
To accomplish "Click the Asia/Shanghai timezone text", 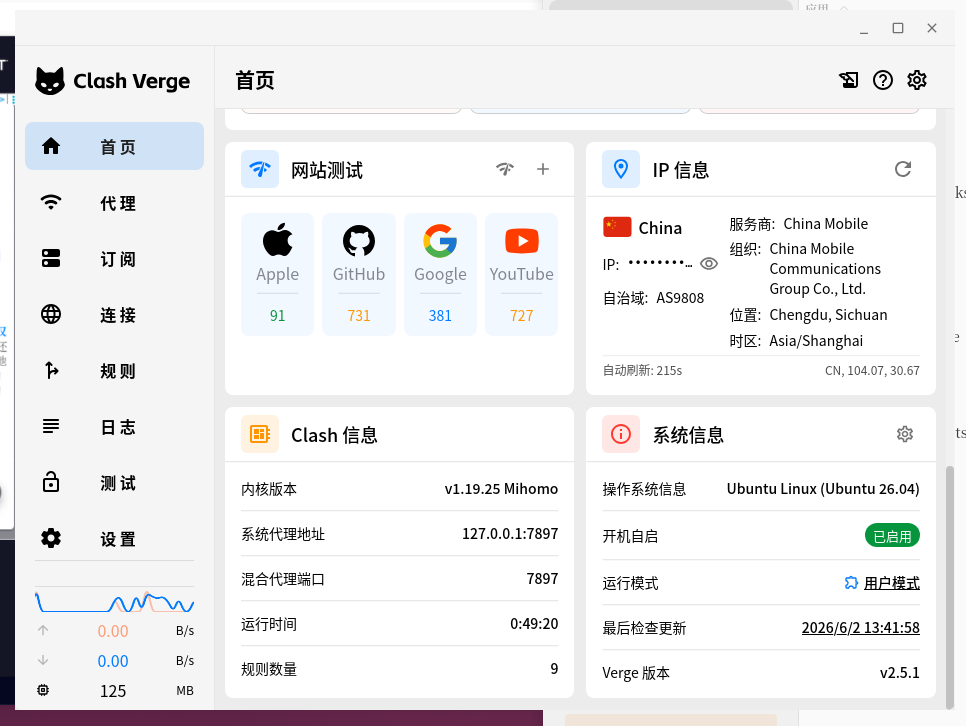I will [816, 341].
